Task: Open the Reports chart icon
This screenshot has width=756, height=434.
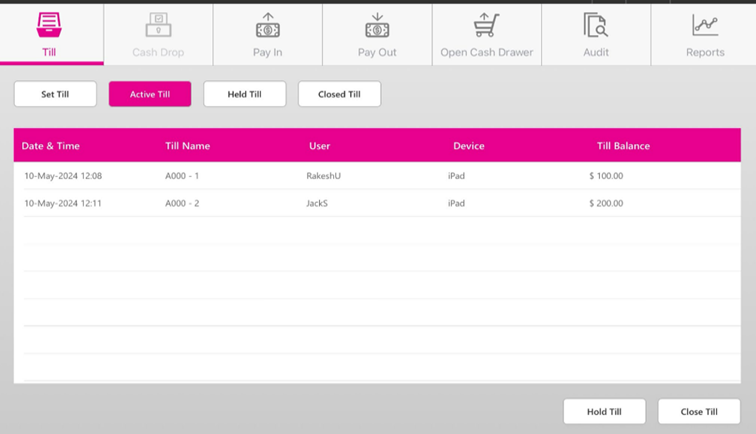Action: coord(705,25)
